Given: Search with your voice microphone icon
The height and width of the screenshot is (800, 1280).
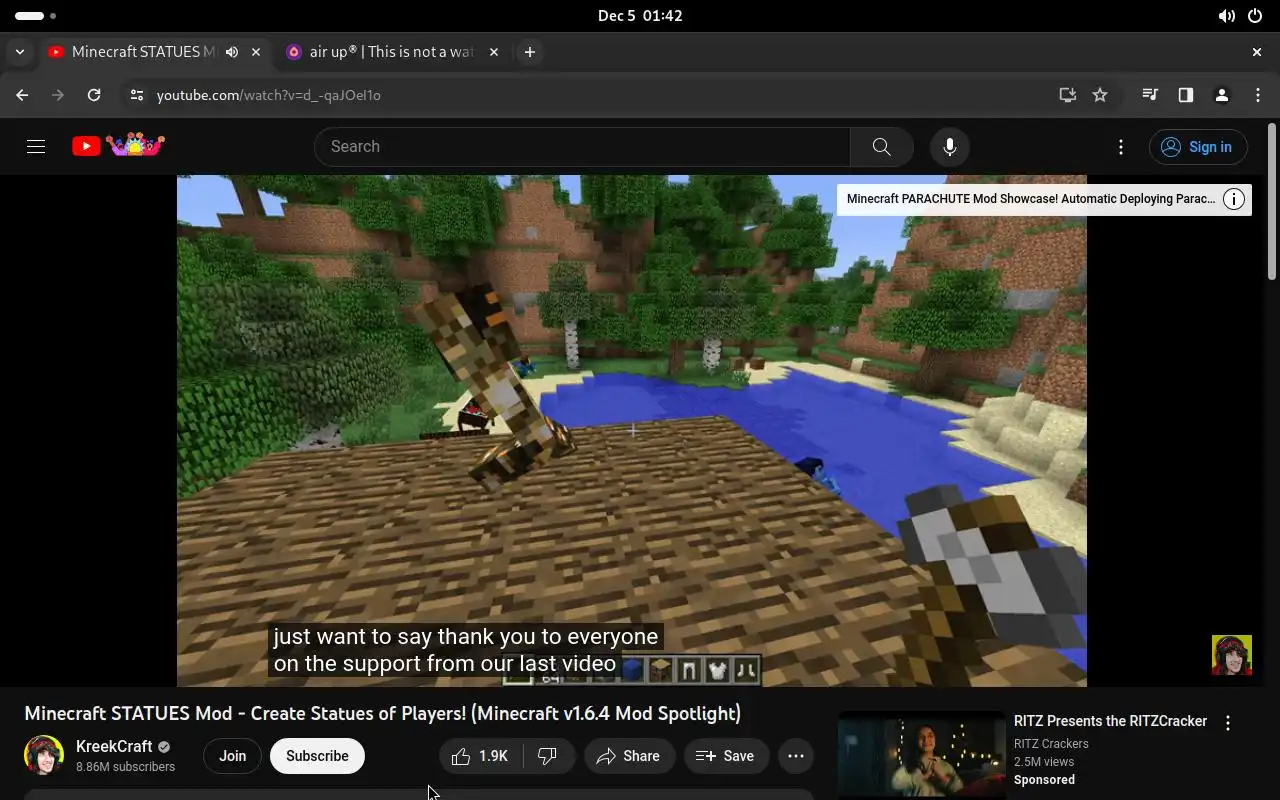Looking at the screenshot, I should click(x=949, y=147).
